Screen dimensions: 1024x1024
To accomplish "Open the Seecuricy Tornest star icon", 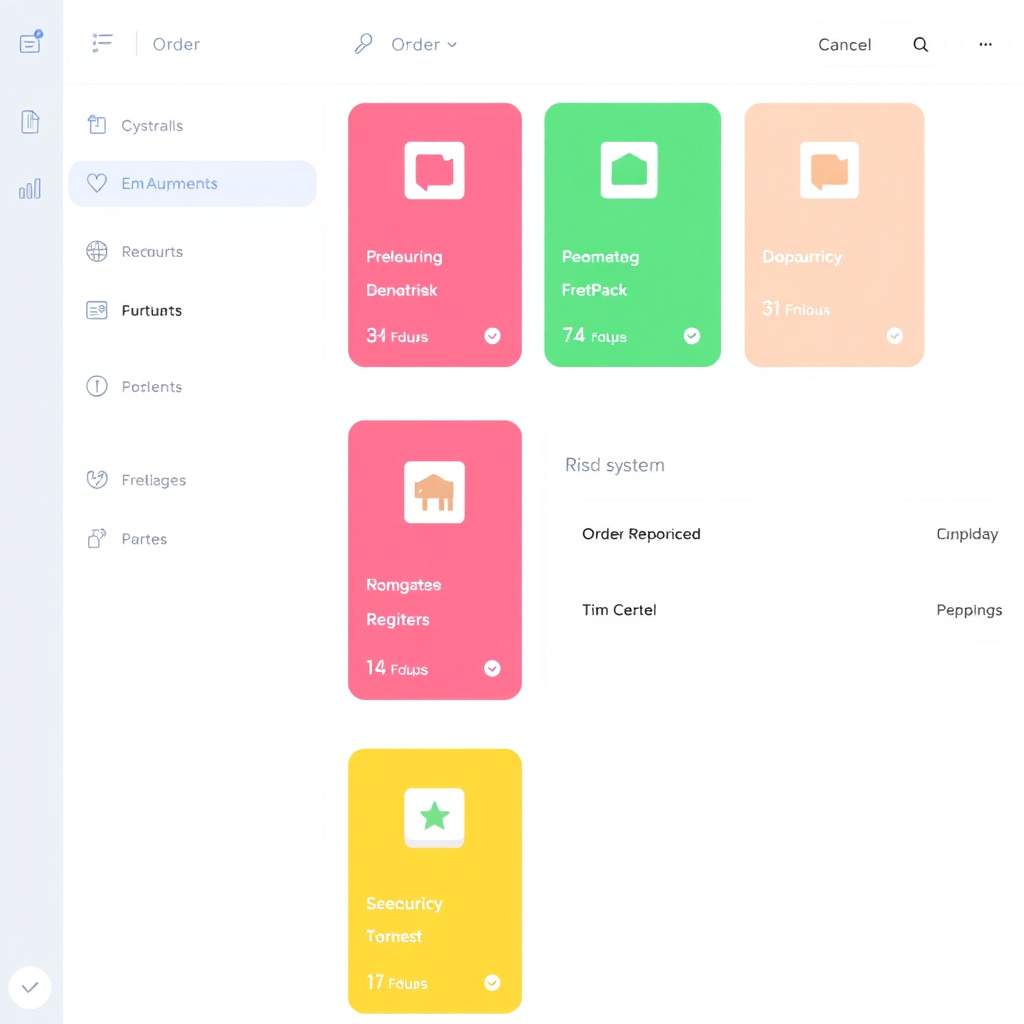I will coord(434,817).
